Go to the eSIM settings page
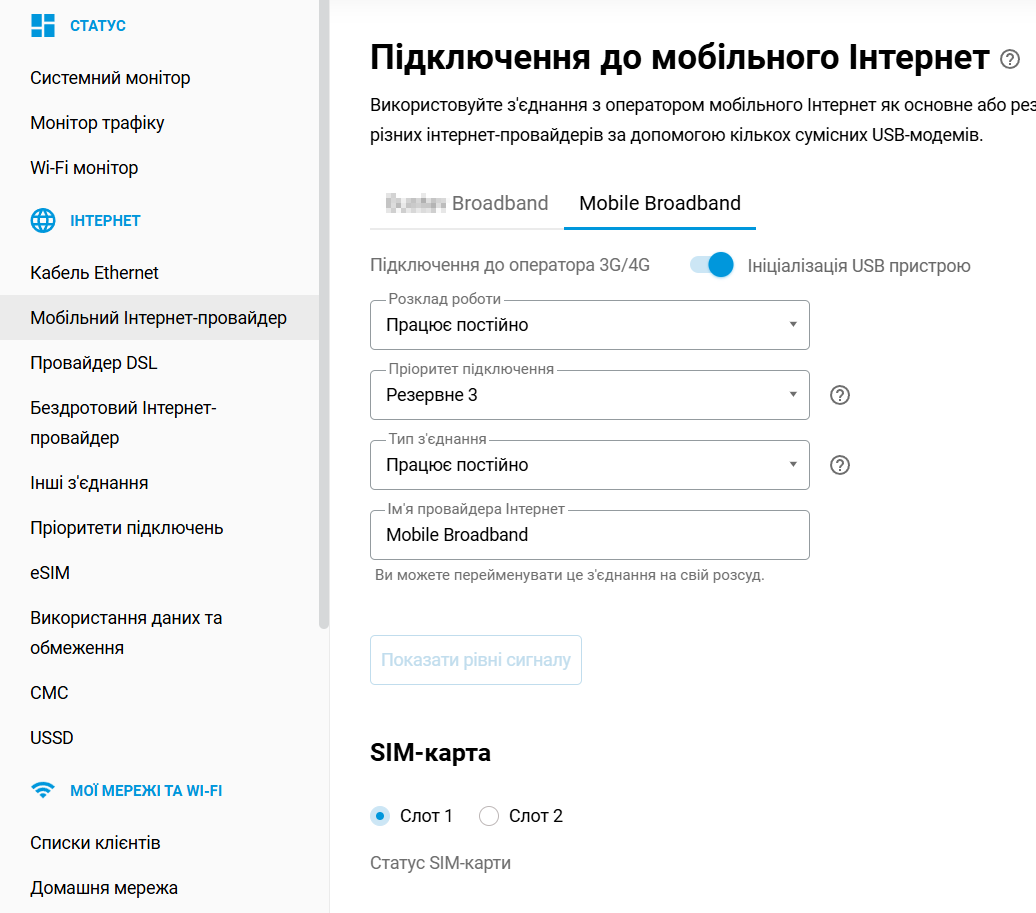Viewport: 1036px width, 913px height. click(x=50, y=573)
